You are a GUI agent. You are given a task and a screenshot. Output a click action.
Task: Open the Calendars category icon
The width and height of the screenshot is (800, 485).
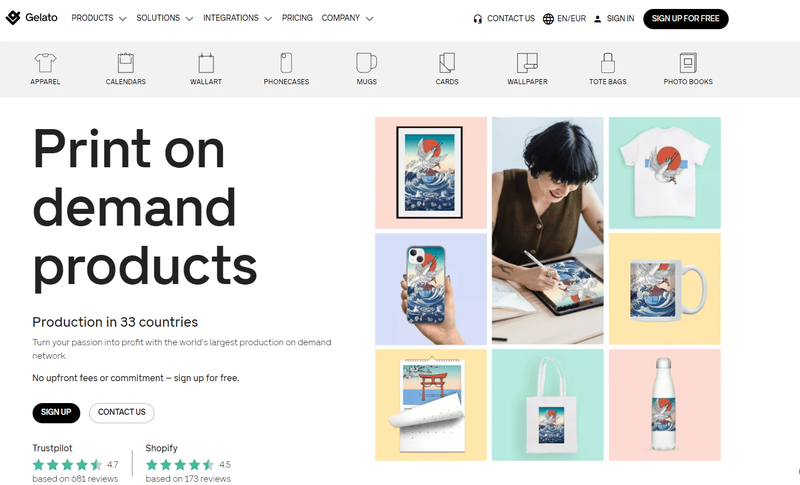[x=126, y=63]
